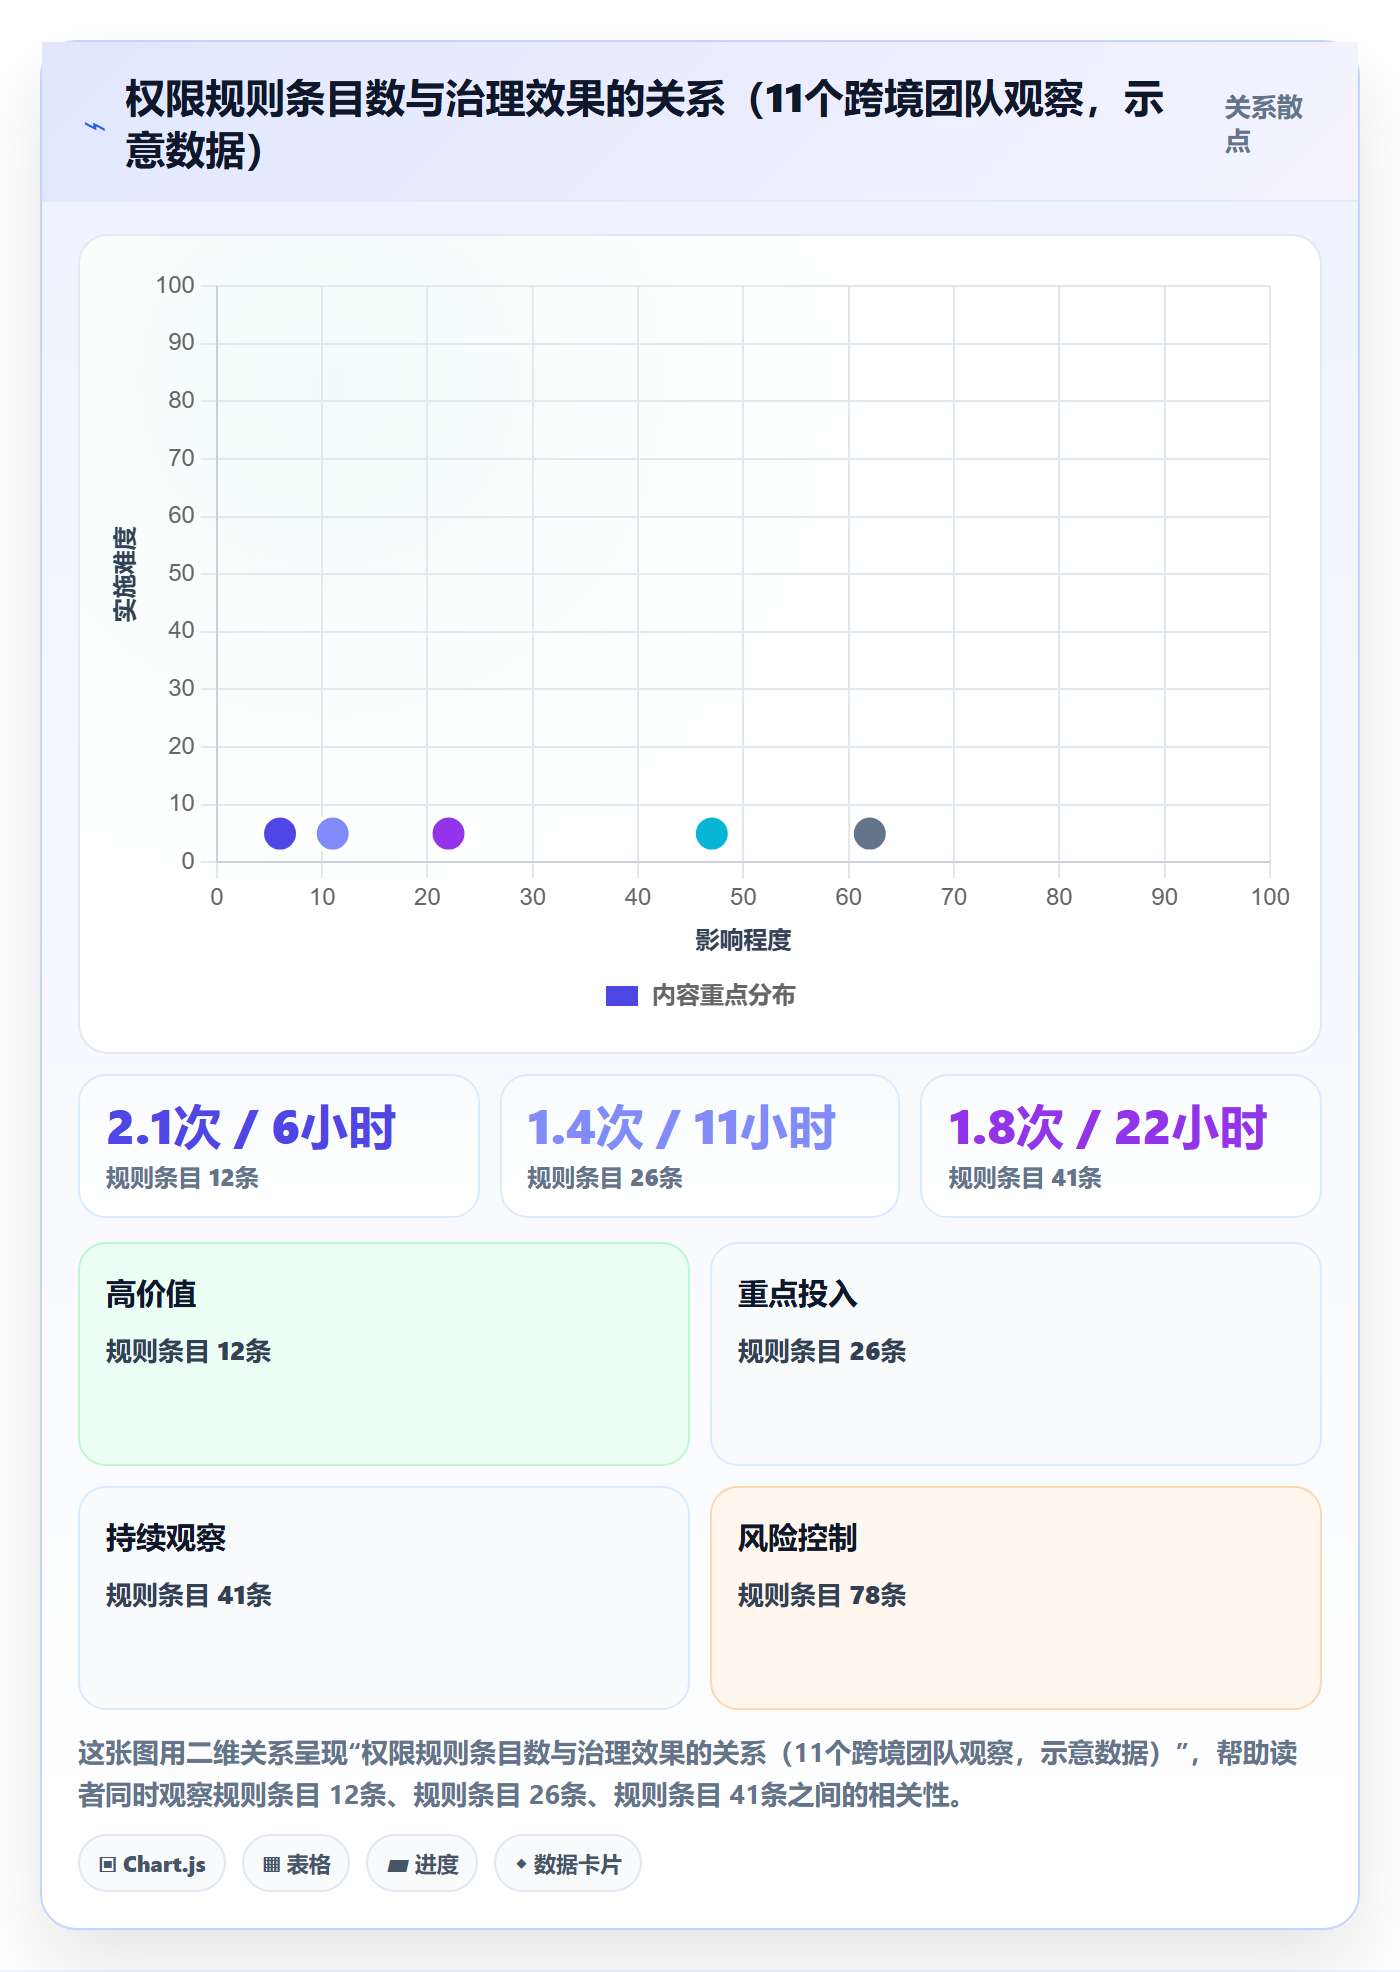Click the chart title starting with 权限规则条目数
Viewport: 1400px width, 1972px height.
click(x=645, y=125)
